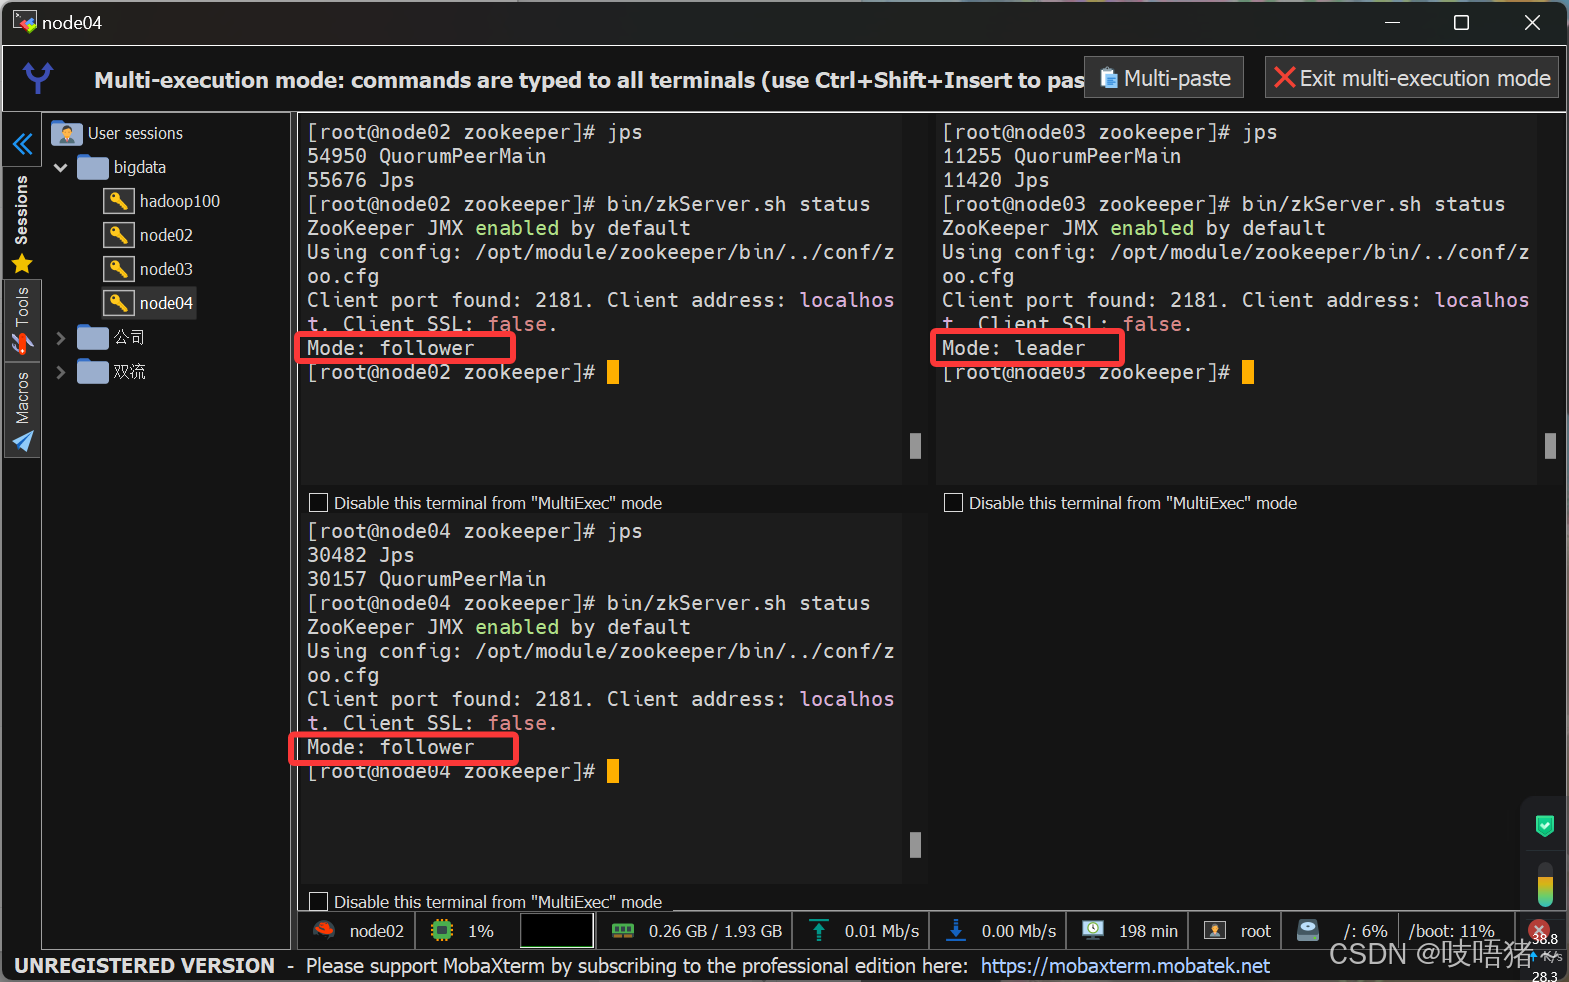1569x982 pixels.
Task: Click the multi-execution fork icon
Action: (39, 78)
